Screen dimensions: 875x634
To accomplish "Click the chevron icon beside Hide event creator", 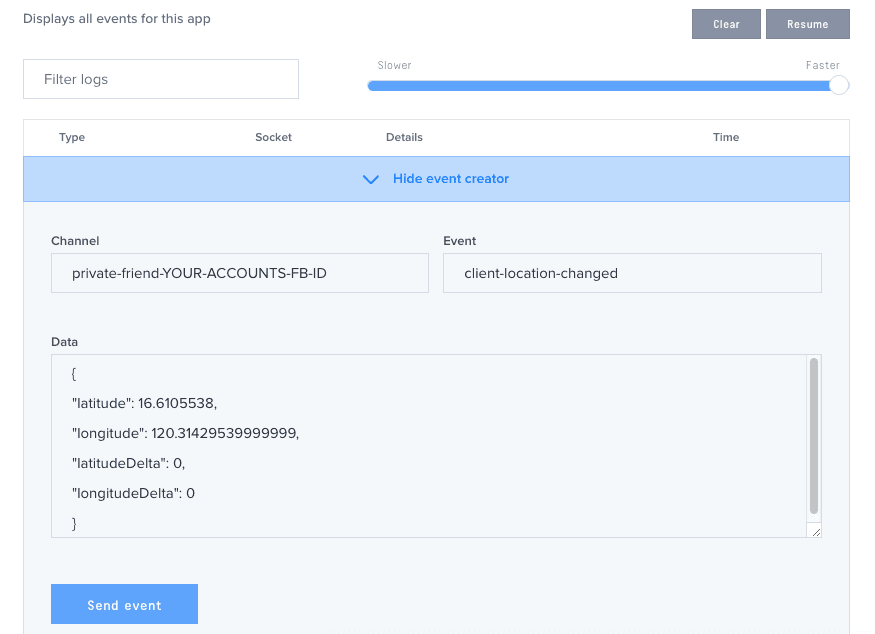I will [371, 179].
